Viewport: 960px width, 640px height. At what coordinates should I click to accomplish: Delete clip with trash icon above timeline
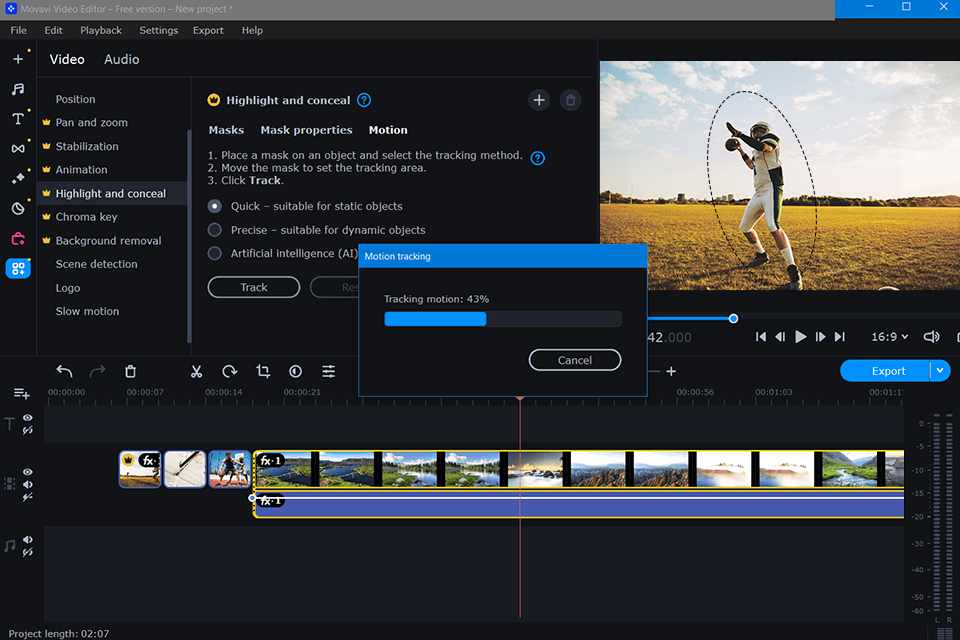[130, 371]
